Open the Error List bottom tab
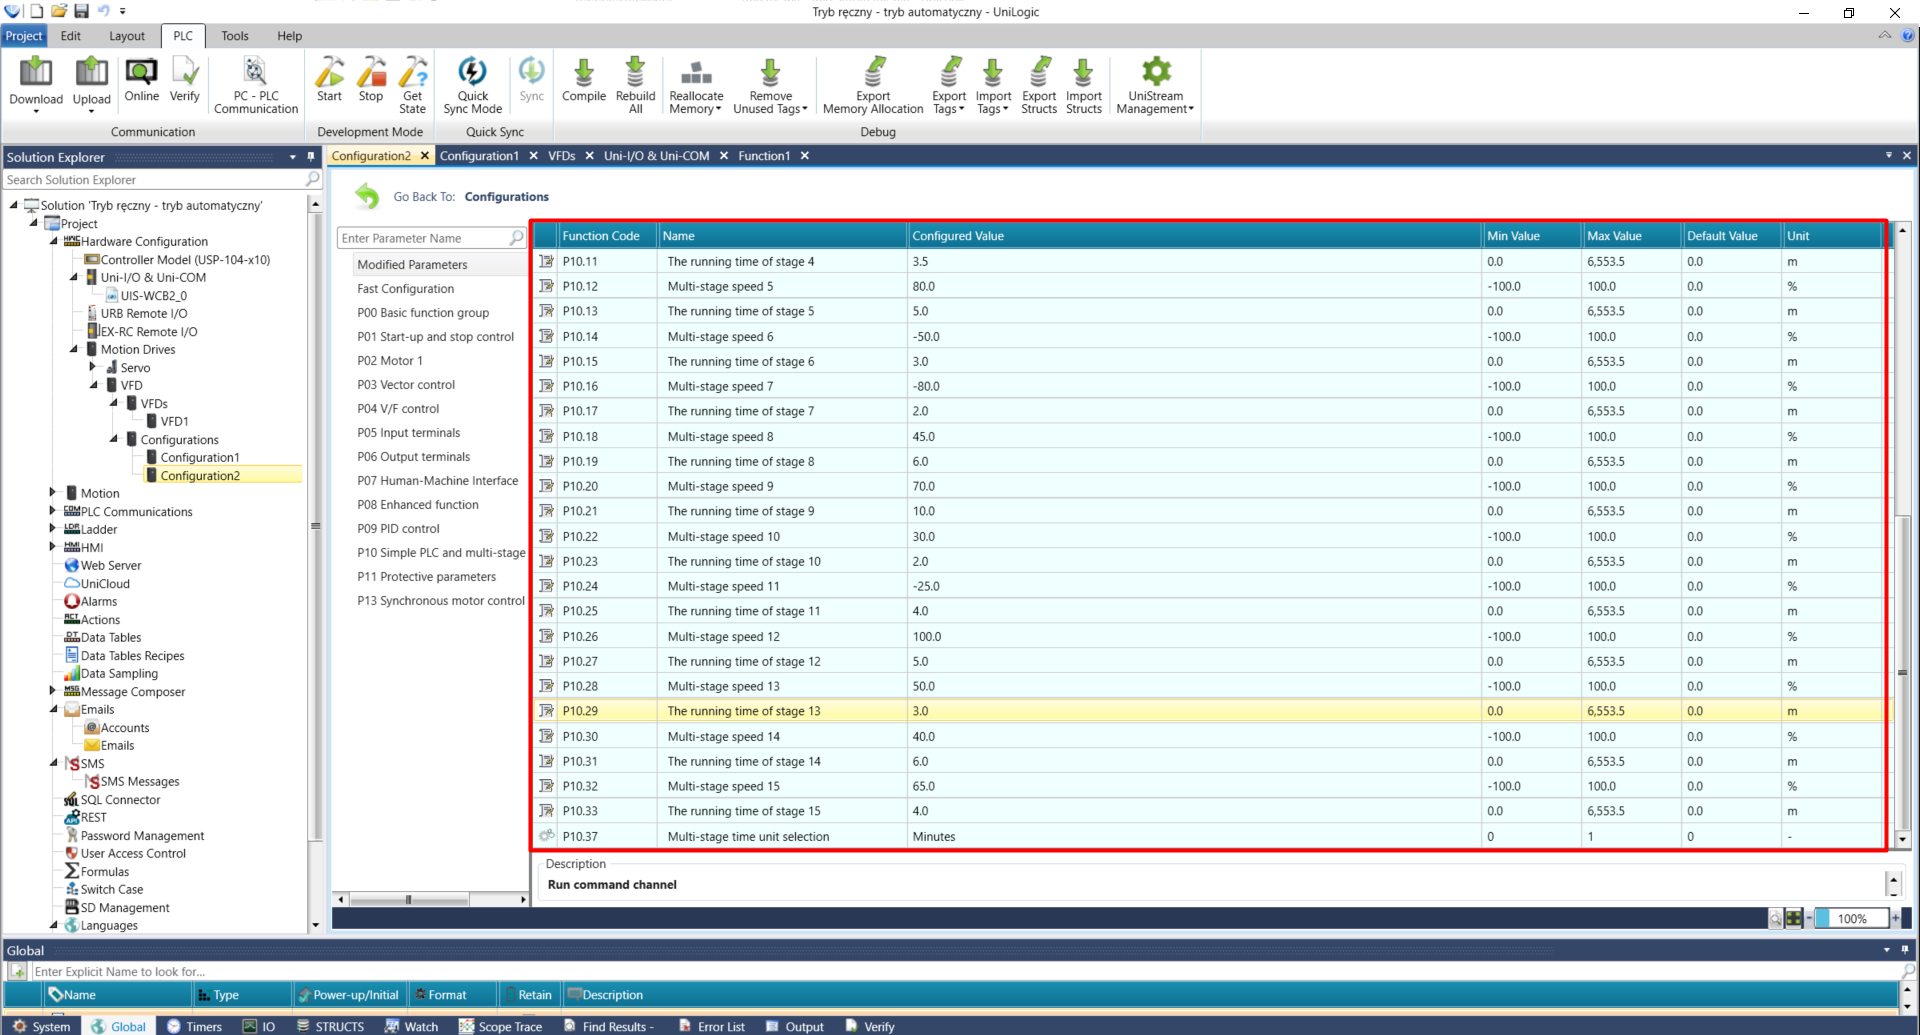 712,1026
